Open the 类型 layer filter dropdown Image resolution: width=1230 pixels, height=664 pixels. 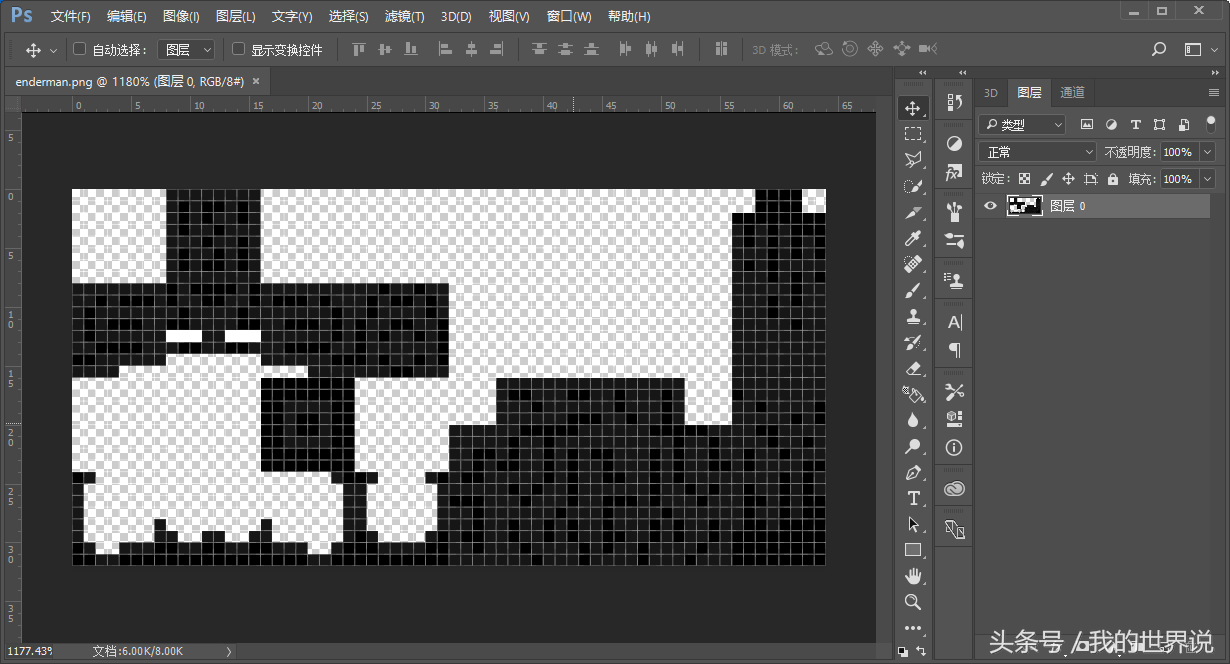pyautogui.click(x=1022, y=125)
